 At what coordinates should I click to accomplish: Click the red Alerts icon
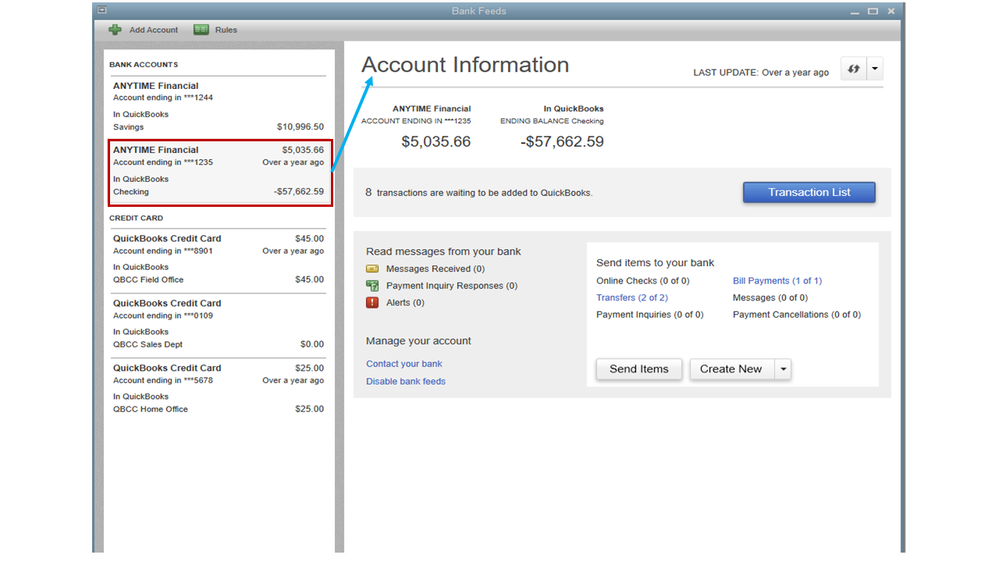pyautogui.click(x=372, y=303)
